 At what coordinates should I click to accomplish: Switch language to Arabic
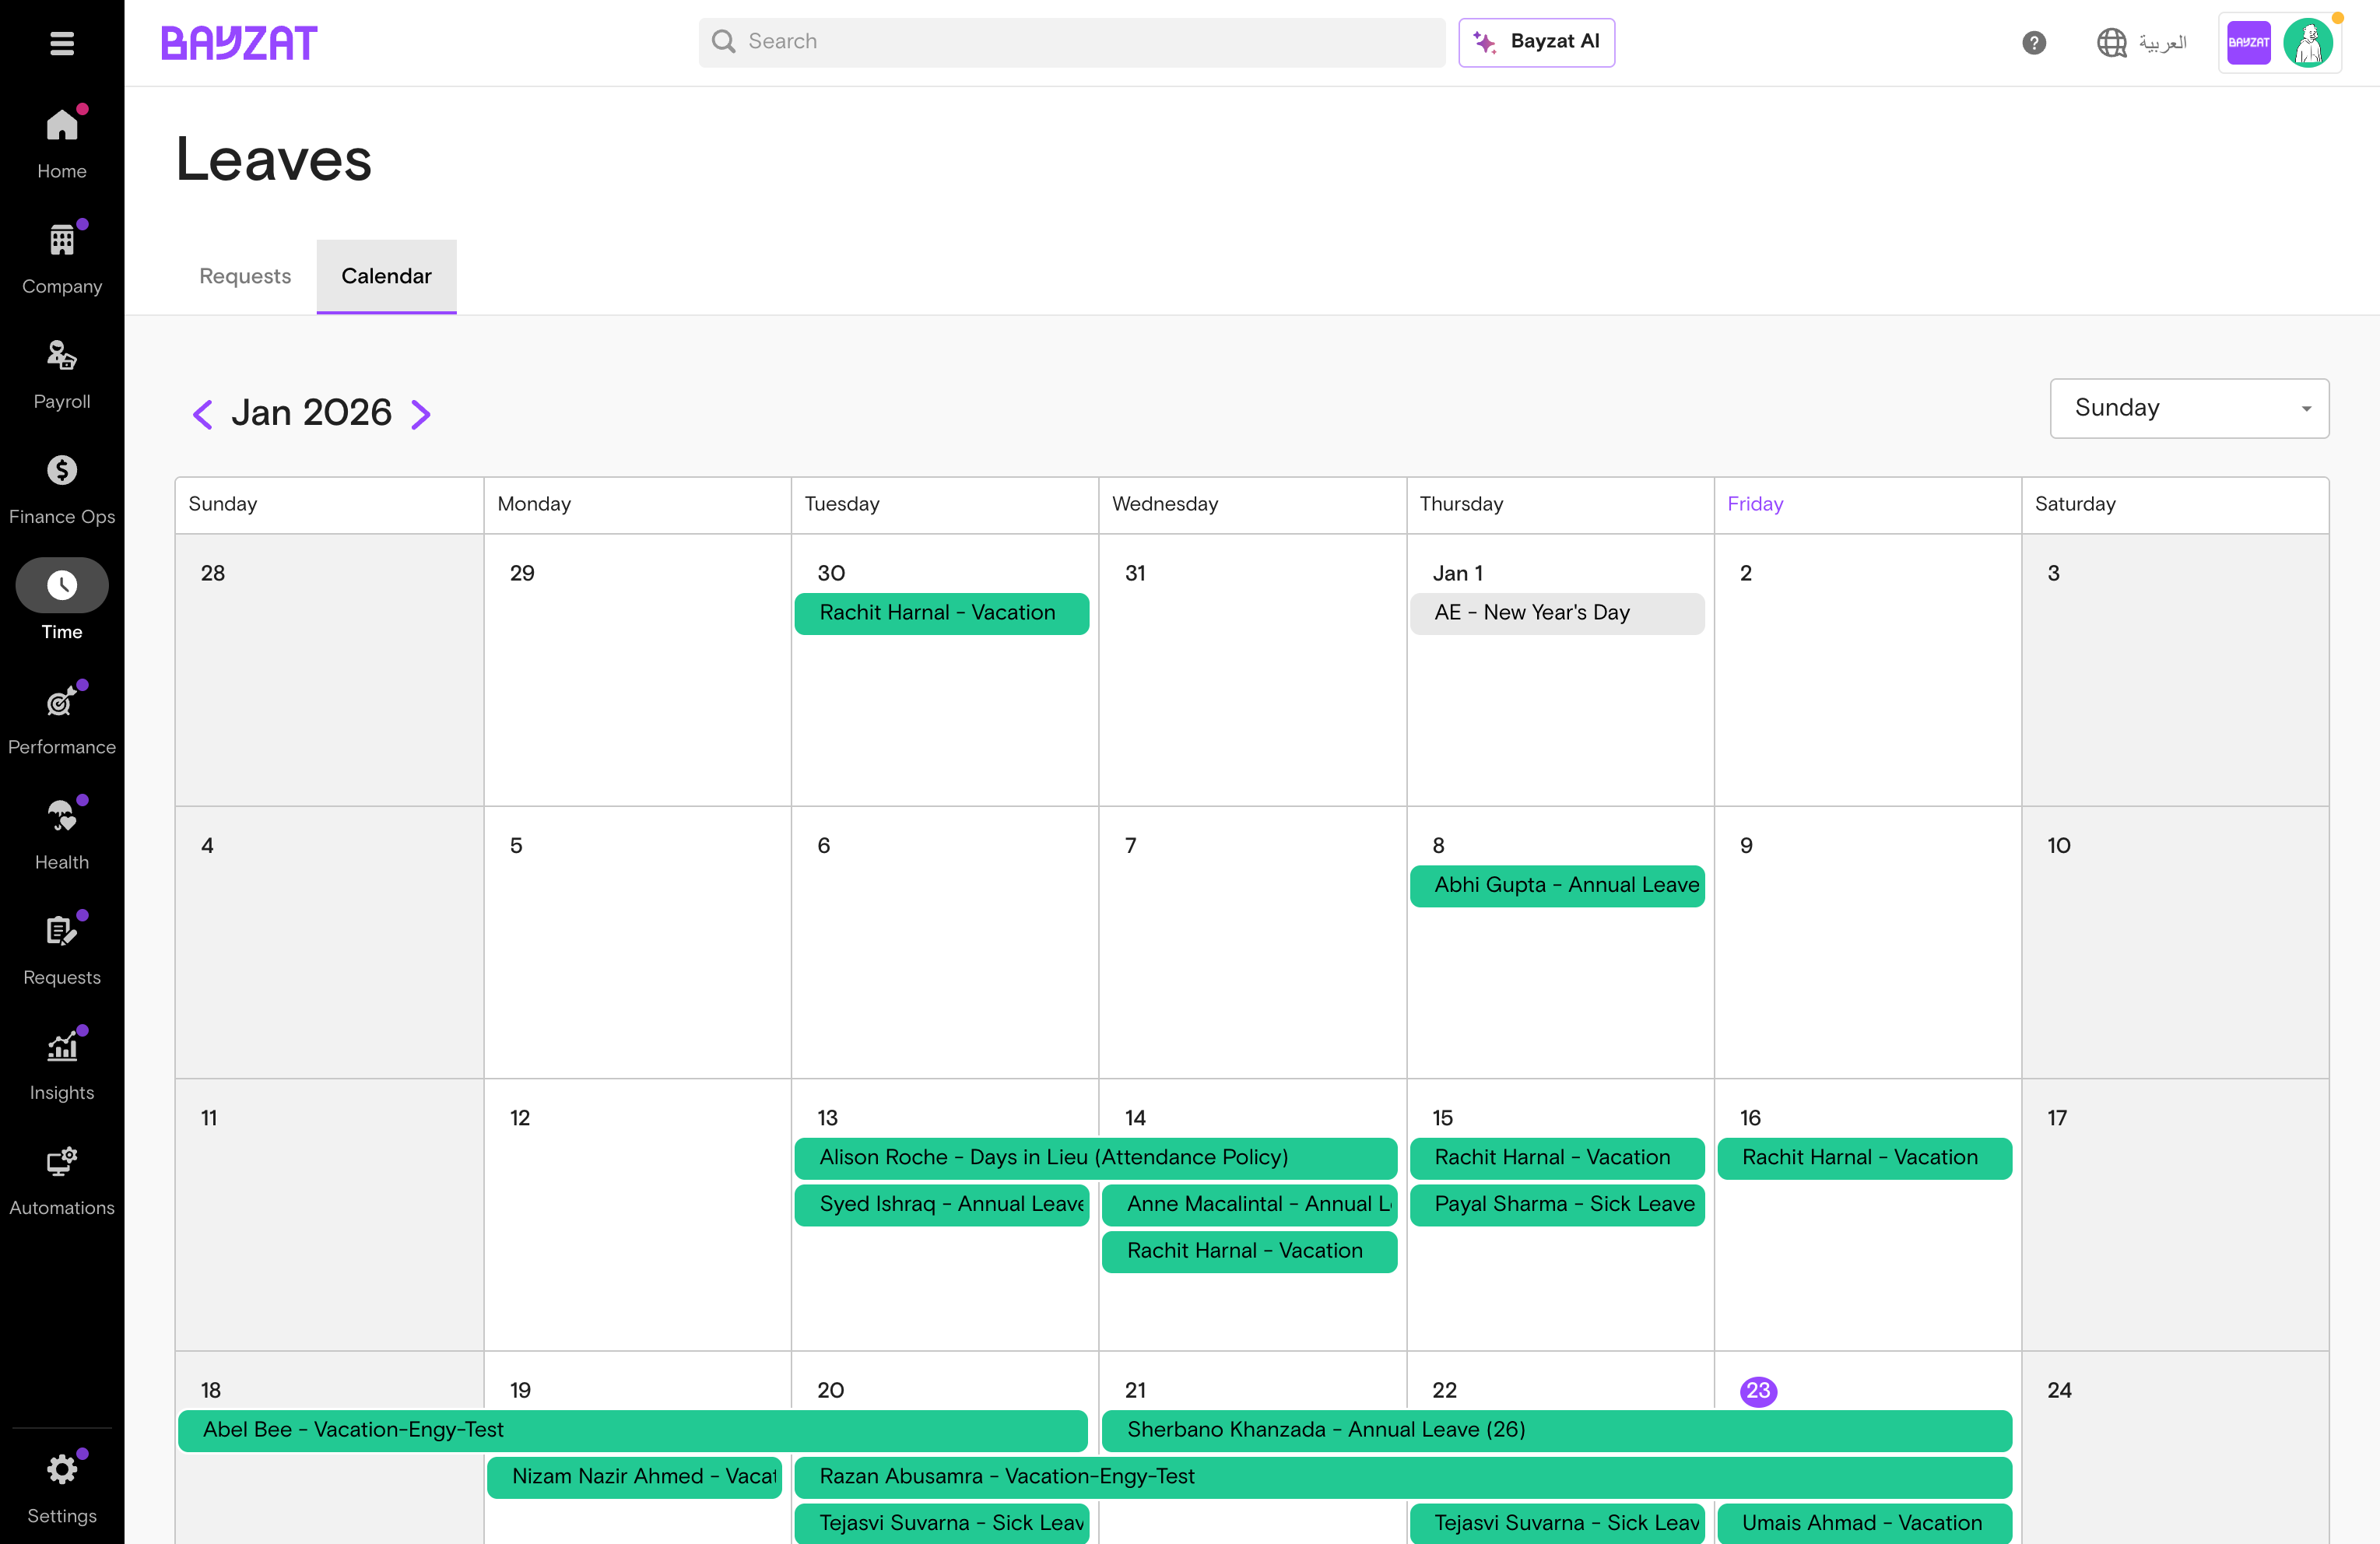(2142, 43)
